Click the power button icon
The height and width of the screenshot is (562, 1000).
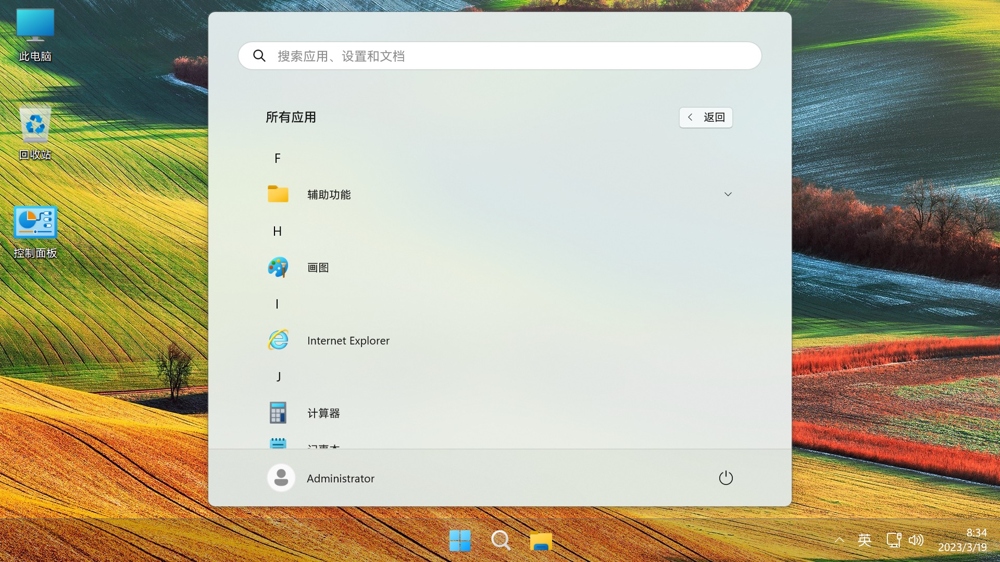(726, 478)
